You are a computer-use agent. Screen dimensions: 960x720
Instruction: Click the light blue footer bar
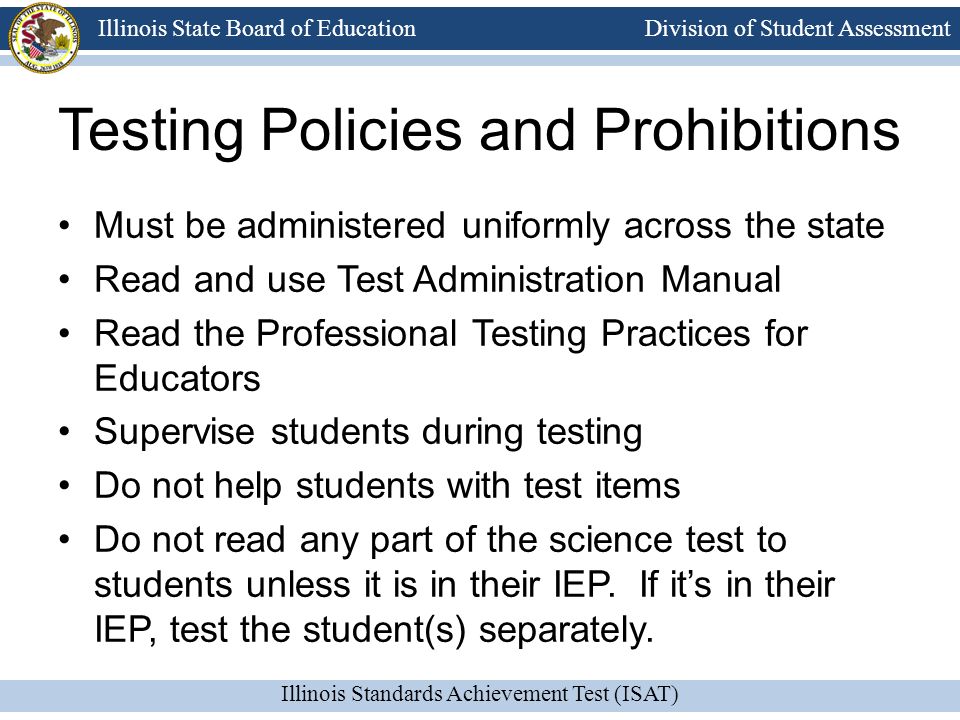pos(480,695)
